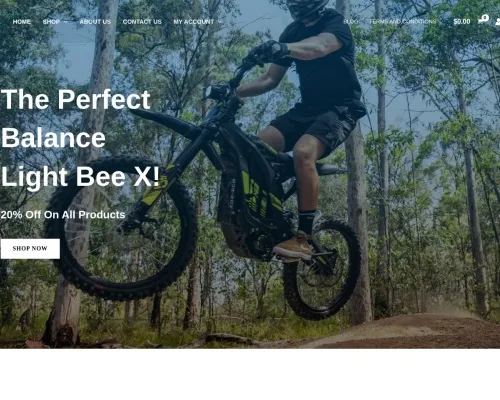This screenshot has width=500, height=400.
Task: Click the cart item count badge
Action: [x=485, y=18]
